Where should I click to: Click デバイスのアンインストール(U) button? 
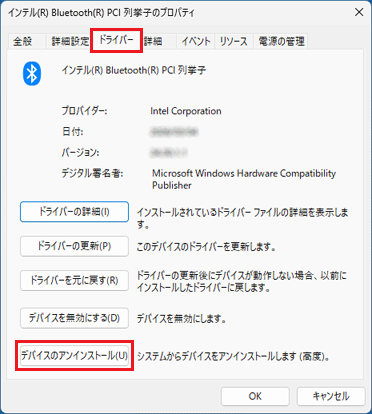(x=74, y=356)
